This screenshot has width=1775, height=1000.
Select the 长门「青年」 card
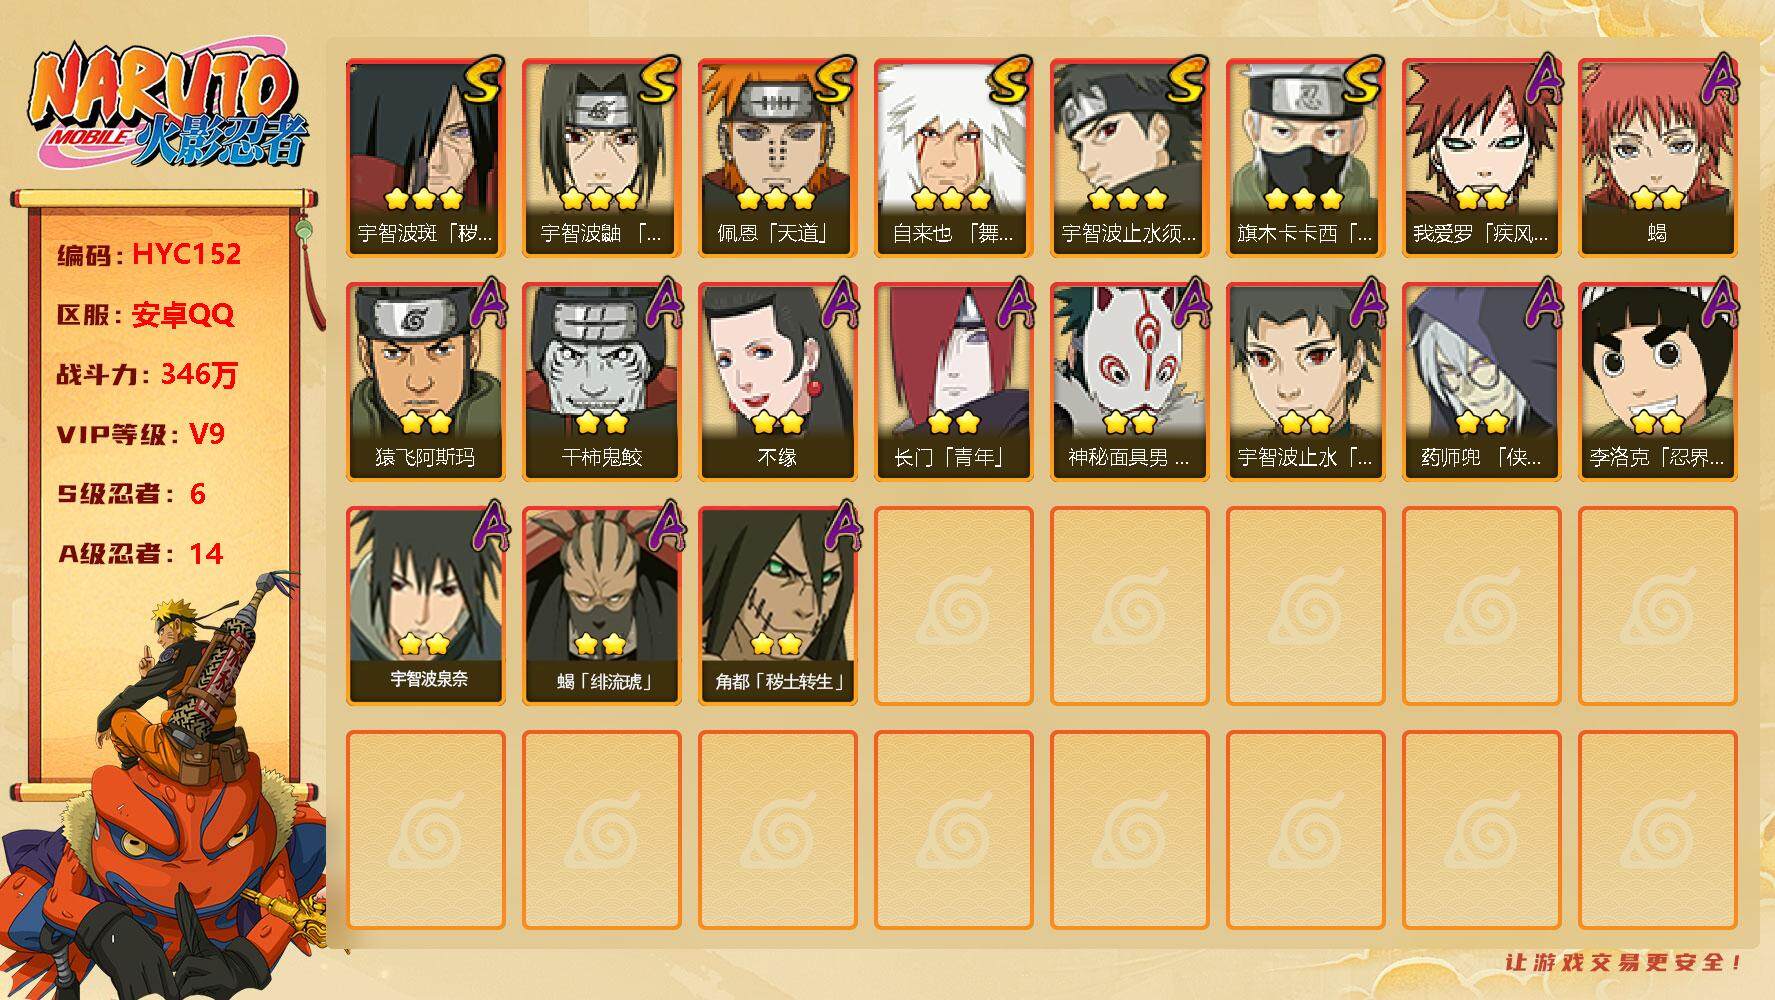click(x=953, y=382)
